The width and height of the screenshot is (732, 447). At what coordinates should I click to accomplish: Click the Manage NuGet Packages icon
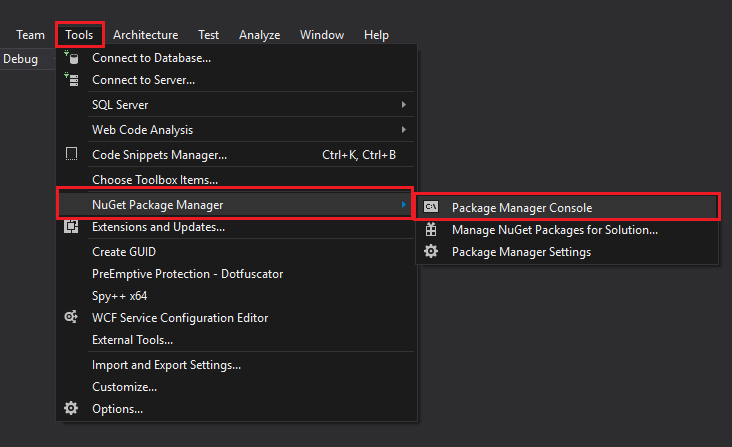click(431, 230)
